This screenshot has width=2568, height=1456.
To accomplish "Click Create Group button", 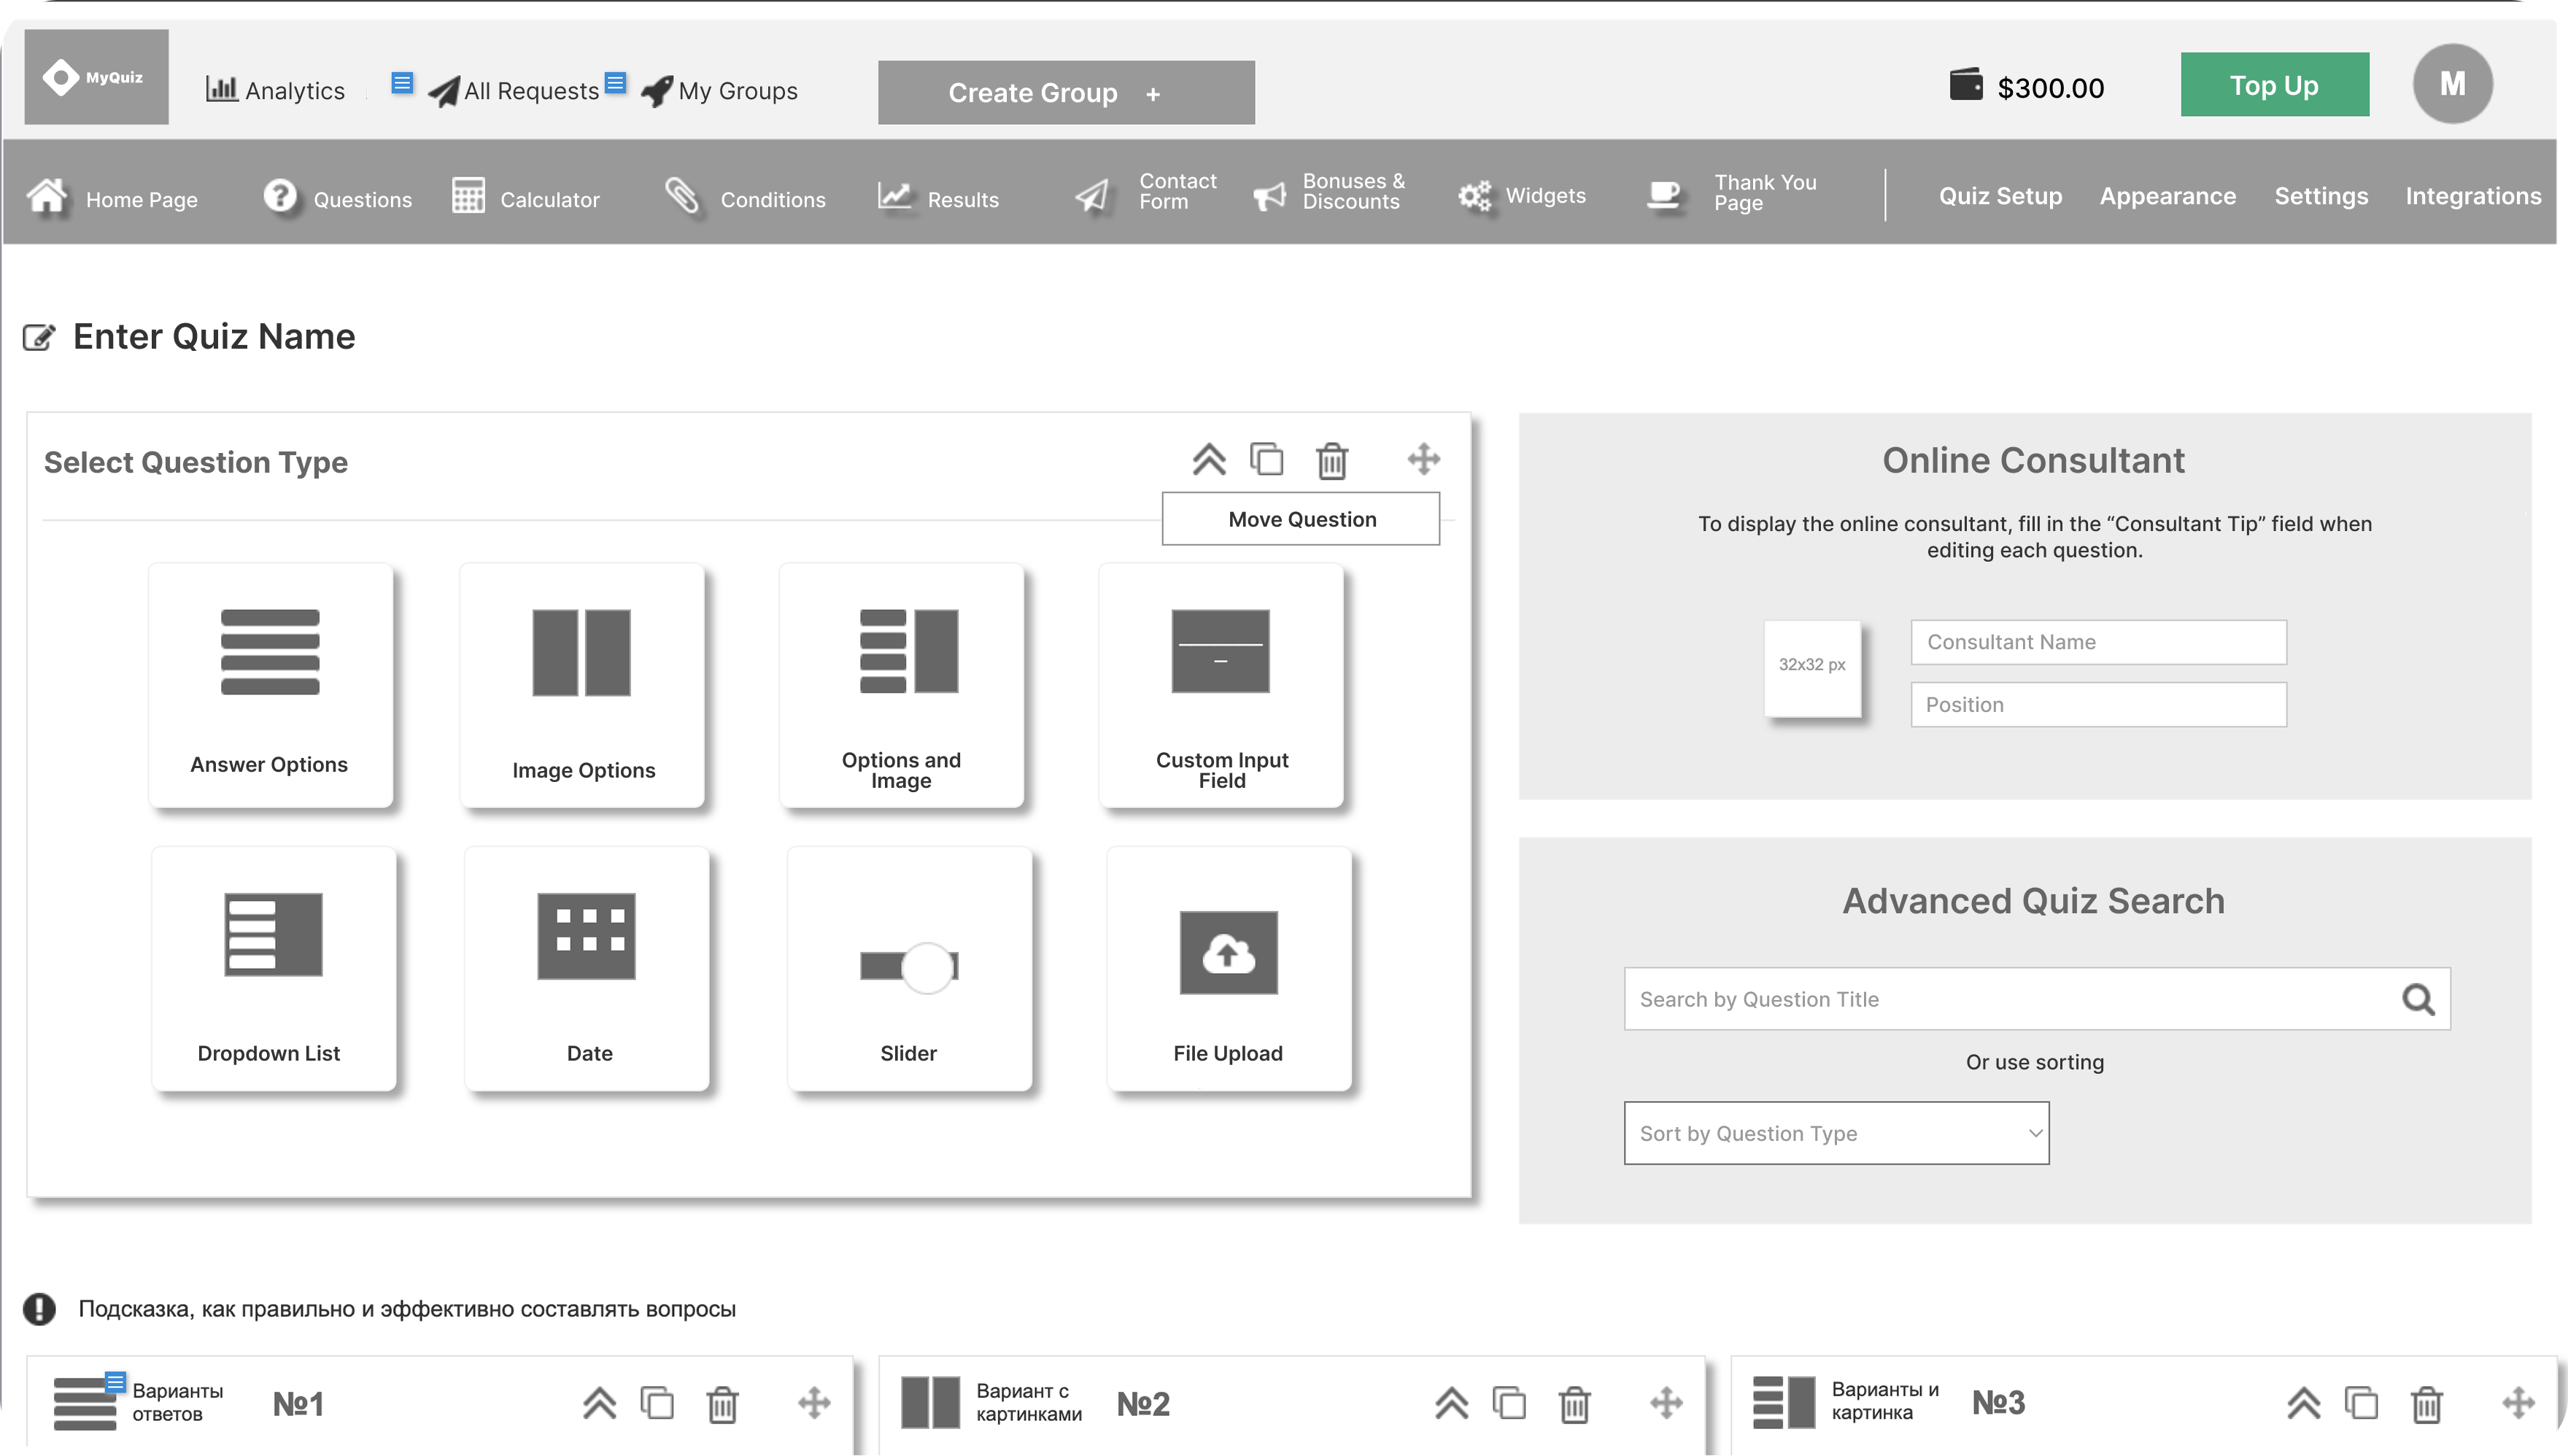I will [x=1066, y=93].
